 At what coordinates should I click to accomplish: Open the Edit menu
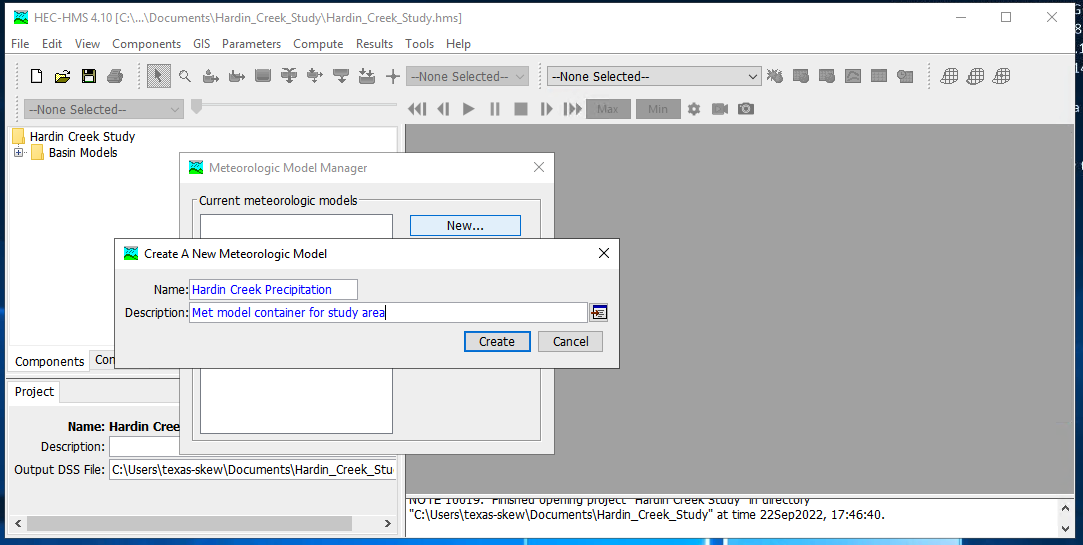52,44
